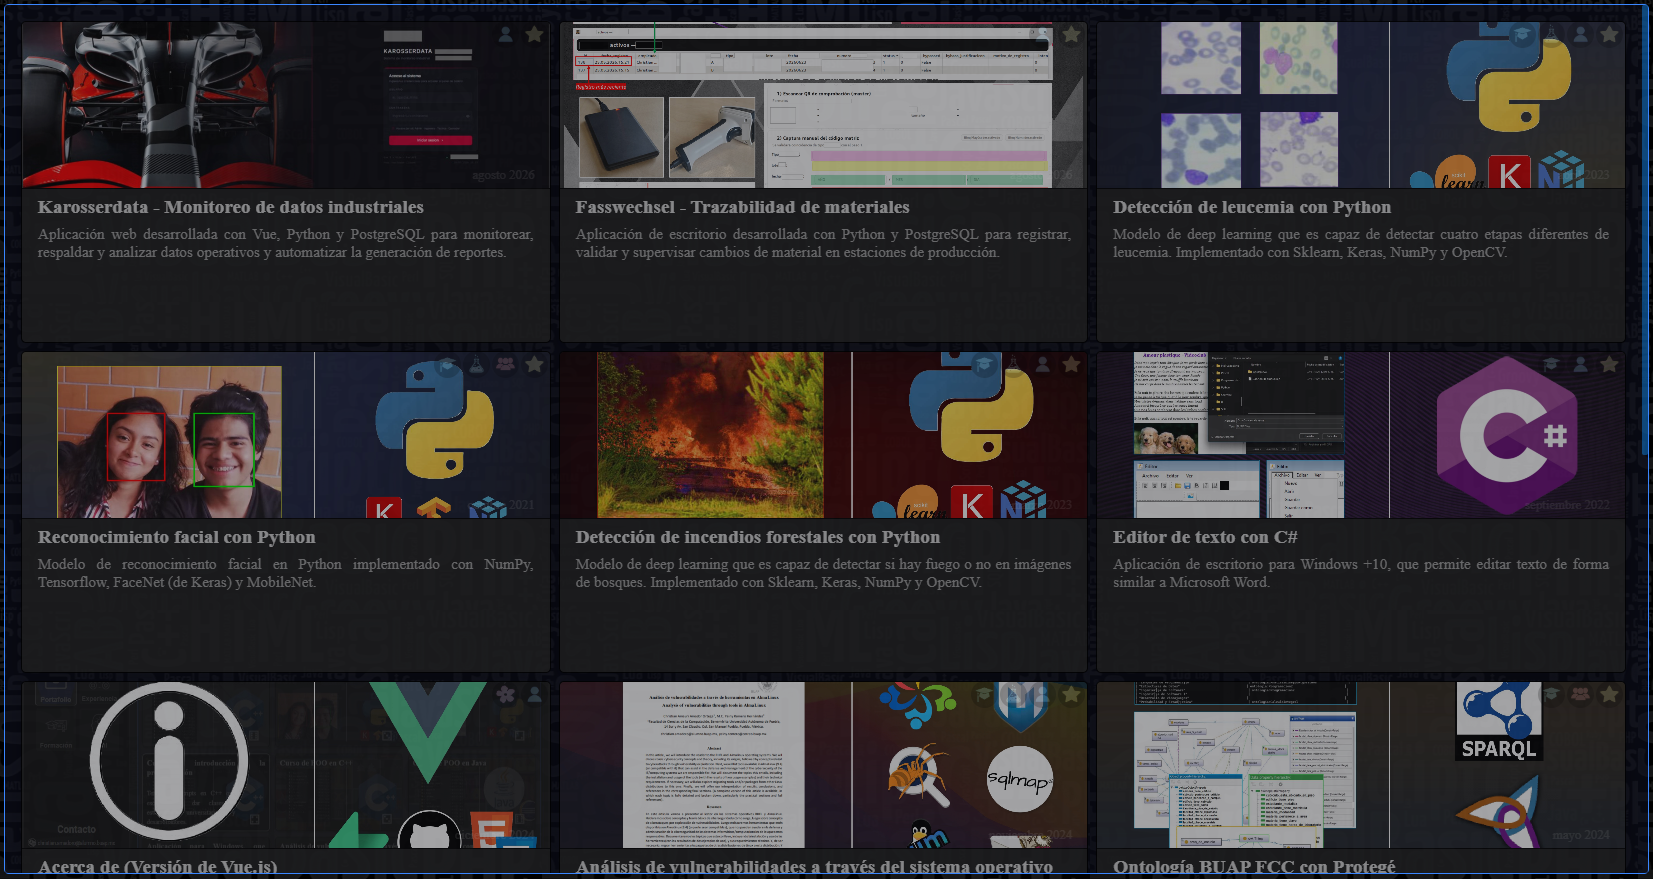Viewport: 1653px width, 879px height.
Task: Select the purple C# logo image
Action: click(x=1507, y=435)
